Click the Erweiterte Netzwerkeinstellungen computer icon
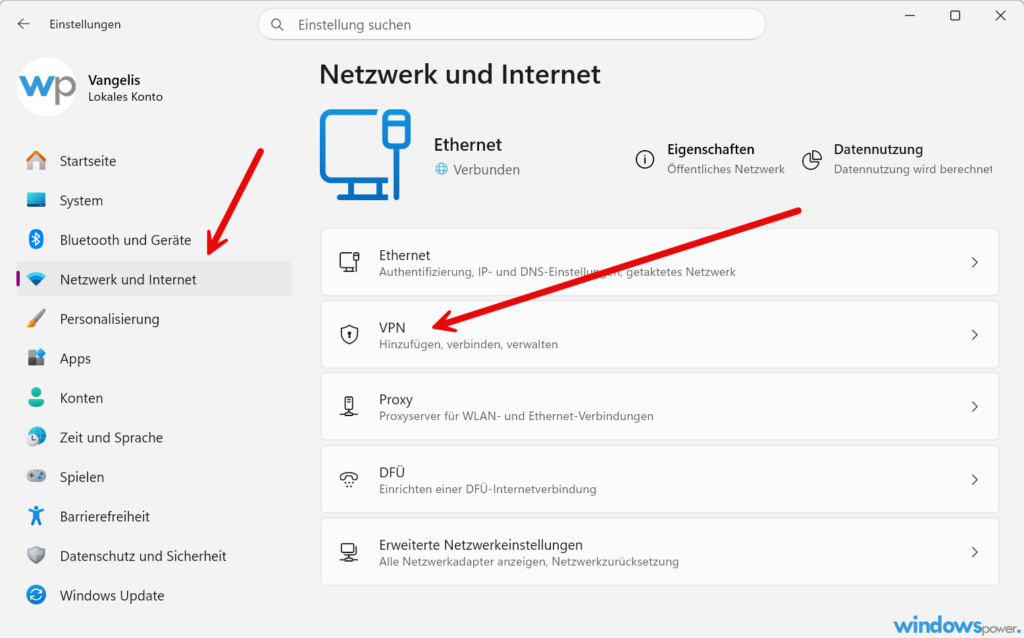Viewport: 1024px width, 638px height. (x=349, y=552)
